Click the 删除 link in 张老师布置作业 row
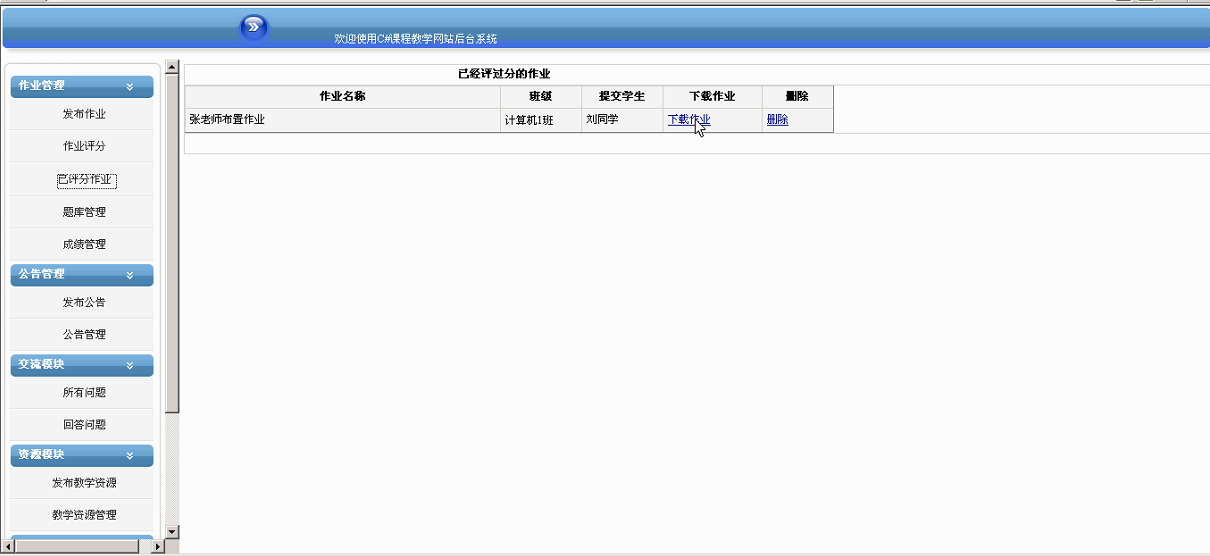This screenshot has width=1210, height=556. click(x=777, y=120)
